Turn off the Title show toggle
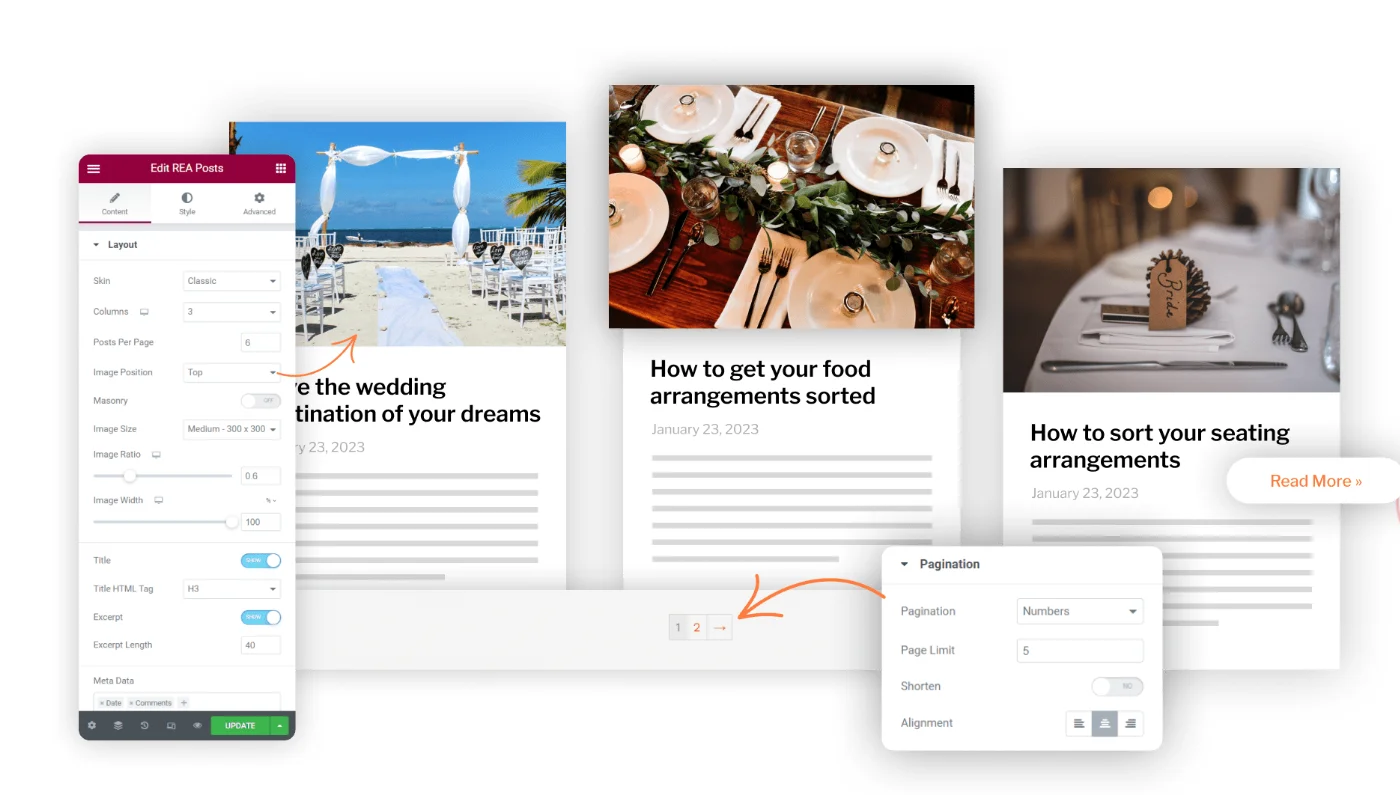Image resolution: width=1400 pixels, height=795 pixels. tap(260, 561)
